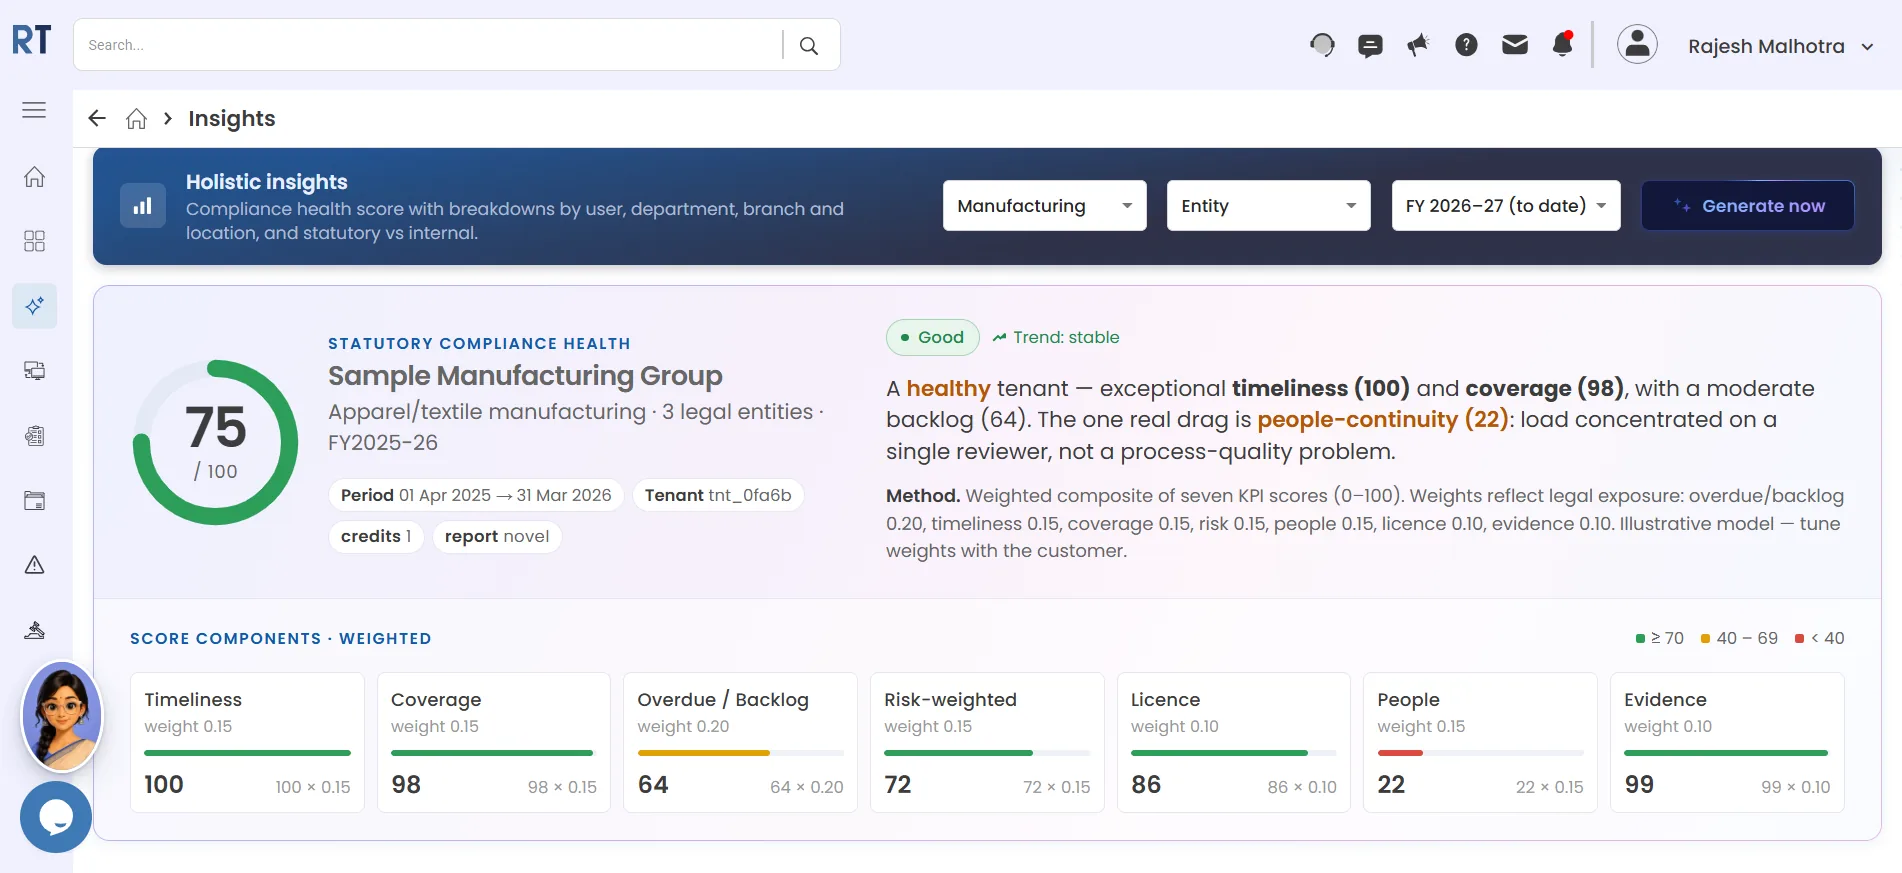Click in the Search input field
Image resolution: width=1902 pixels, height=873 pixels.
[428, 45]
